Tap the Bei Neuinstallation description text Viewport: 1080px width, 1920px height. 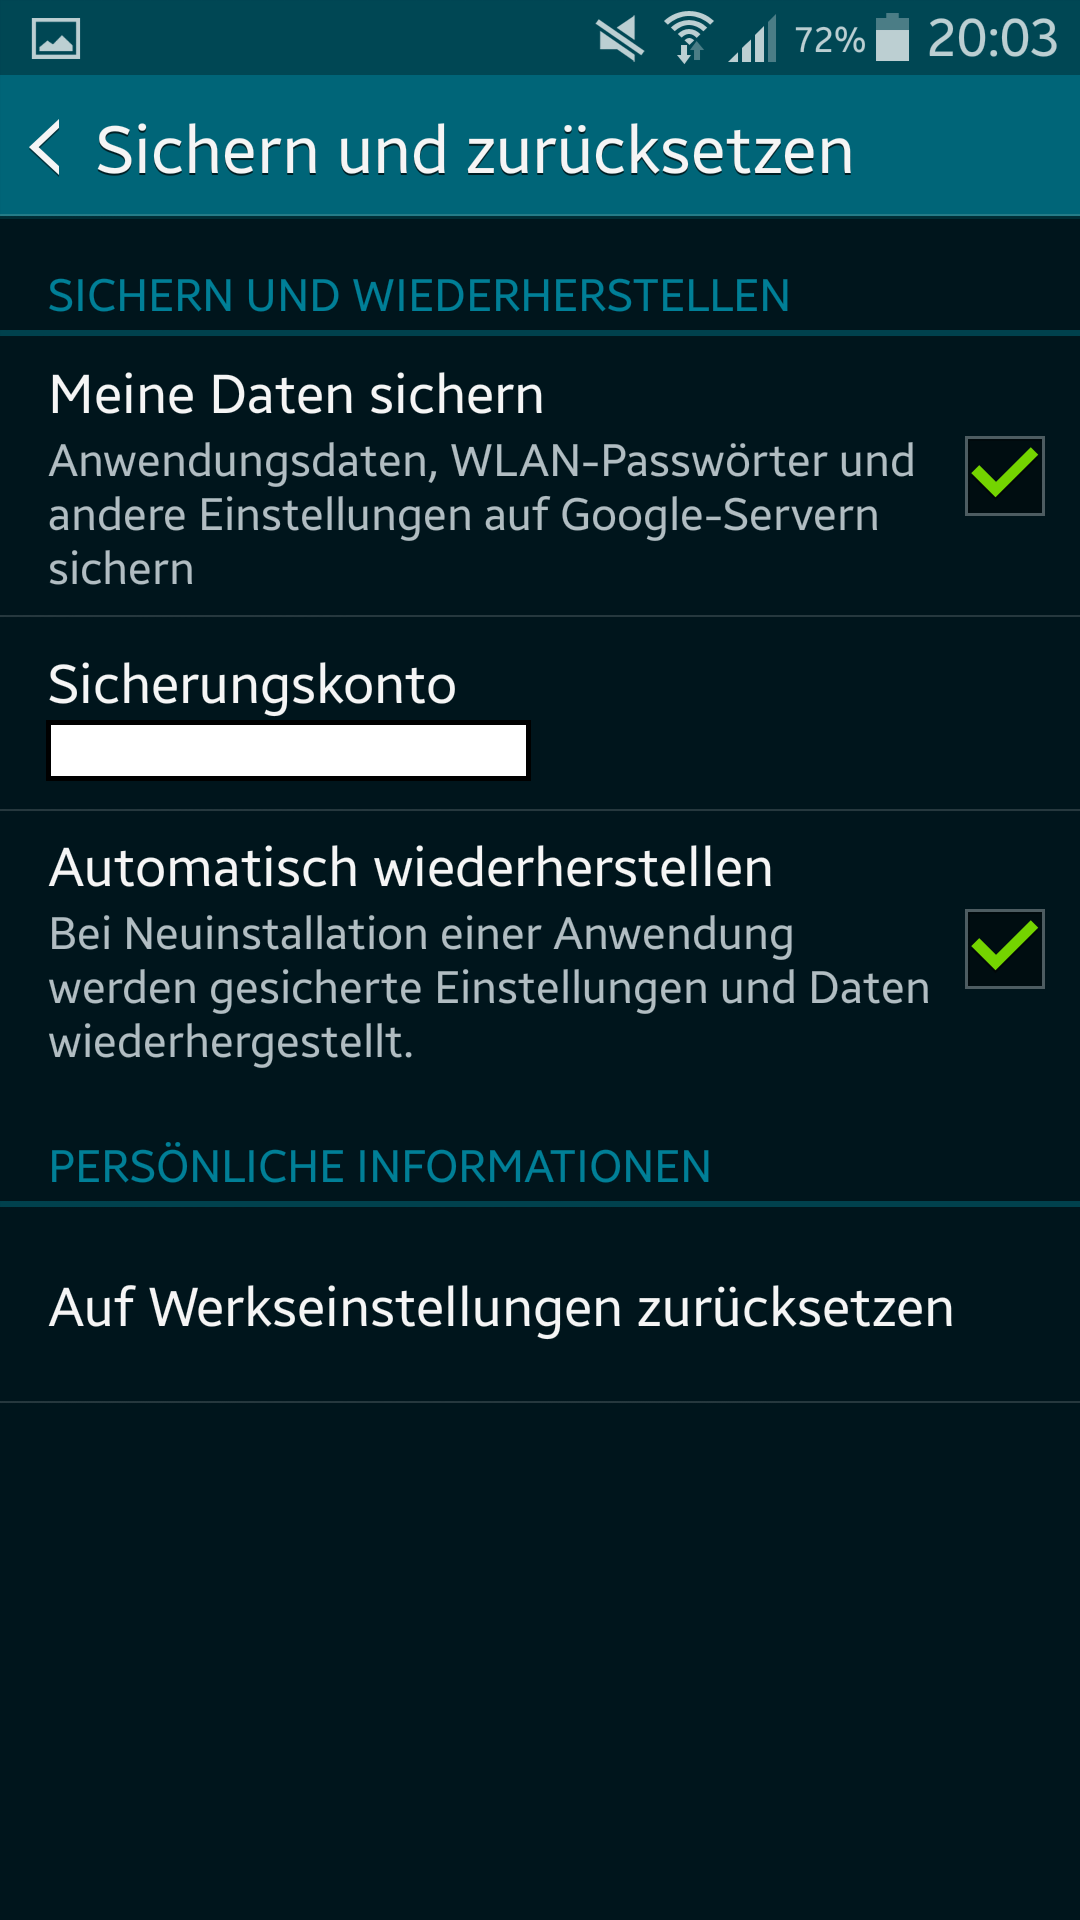(489, 988)
